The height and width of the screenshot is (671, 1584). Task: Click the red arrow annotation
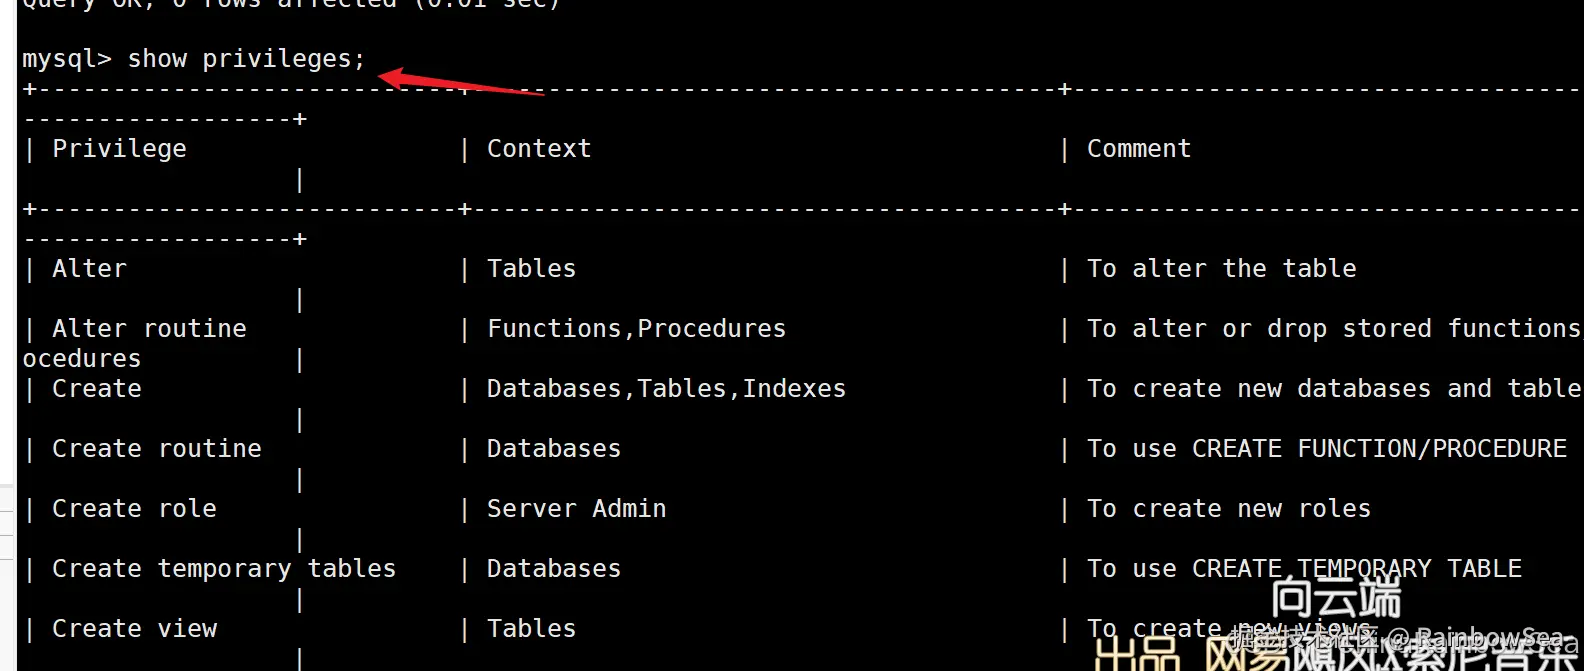460,82
